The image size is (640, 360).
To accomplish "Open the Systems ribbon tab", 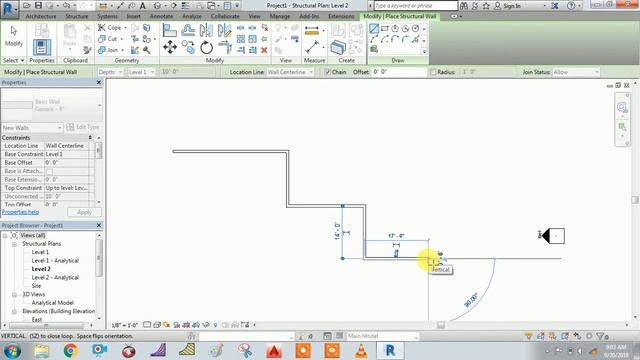I will (x=107, y=16).
